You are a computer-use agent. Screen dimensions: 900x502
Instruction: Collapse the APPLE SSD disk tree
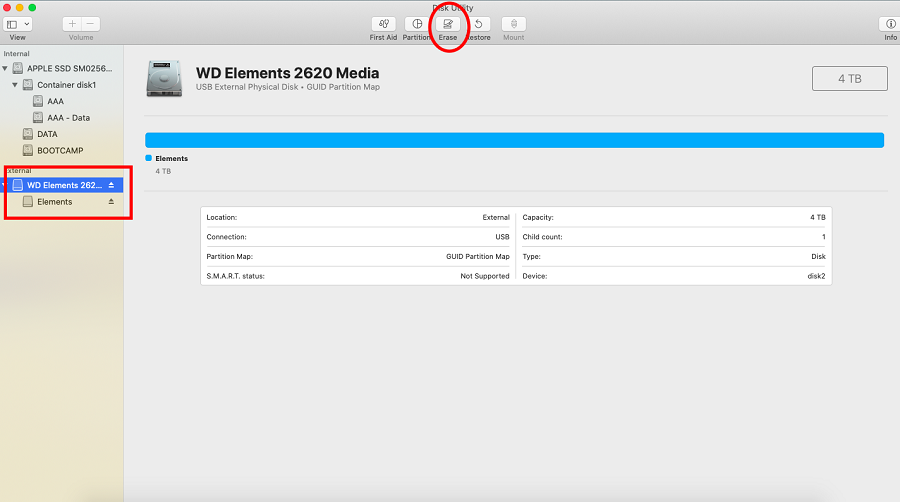(6, 69)
